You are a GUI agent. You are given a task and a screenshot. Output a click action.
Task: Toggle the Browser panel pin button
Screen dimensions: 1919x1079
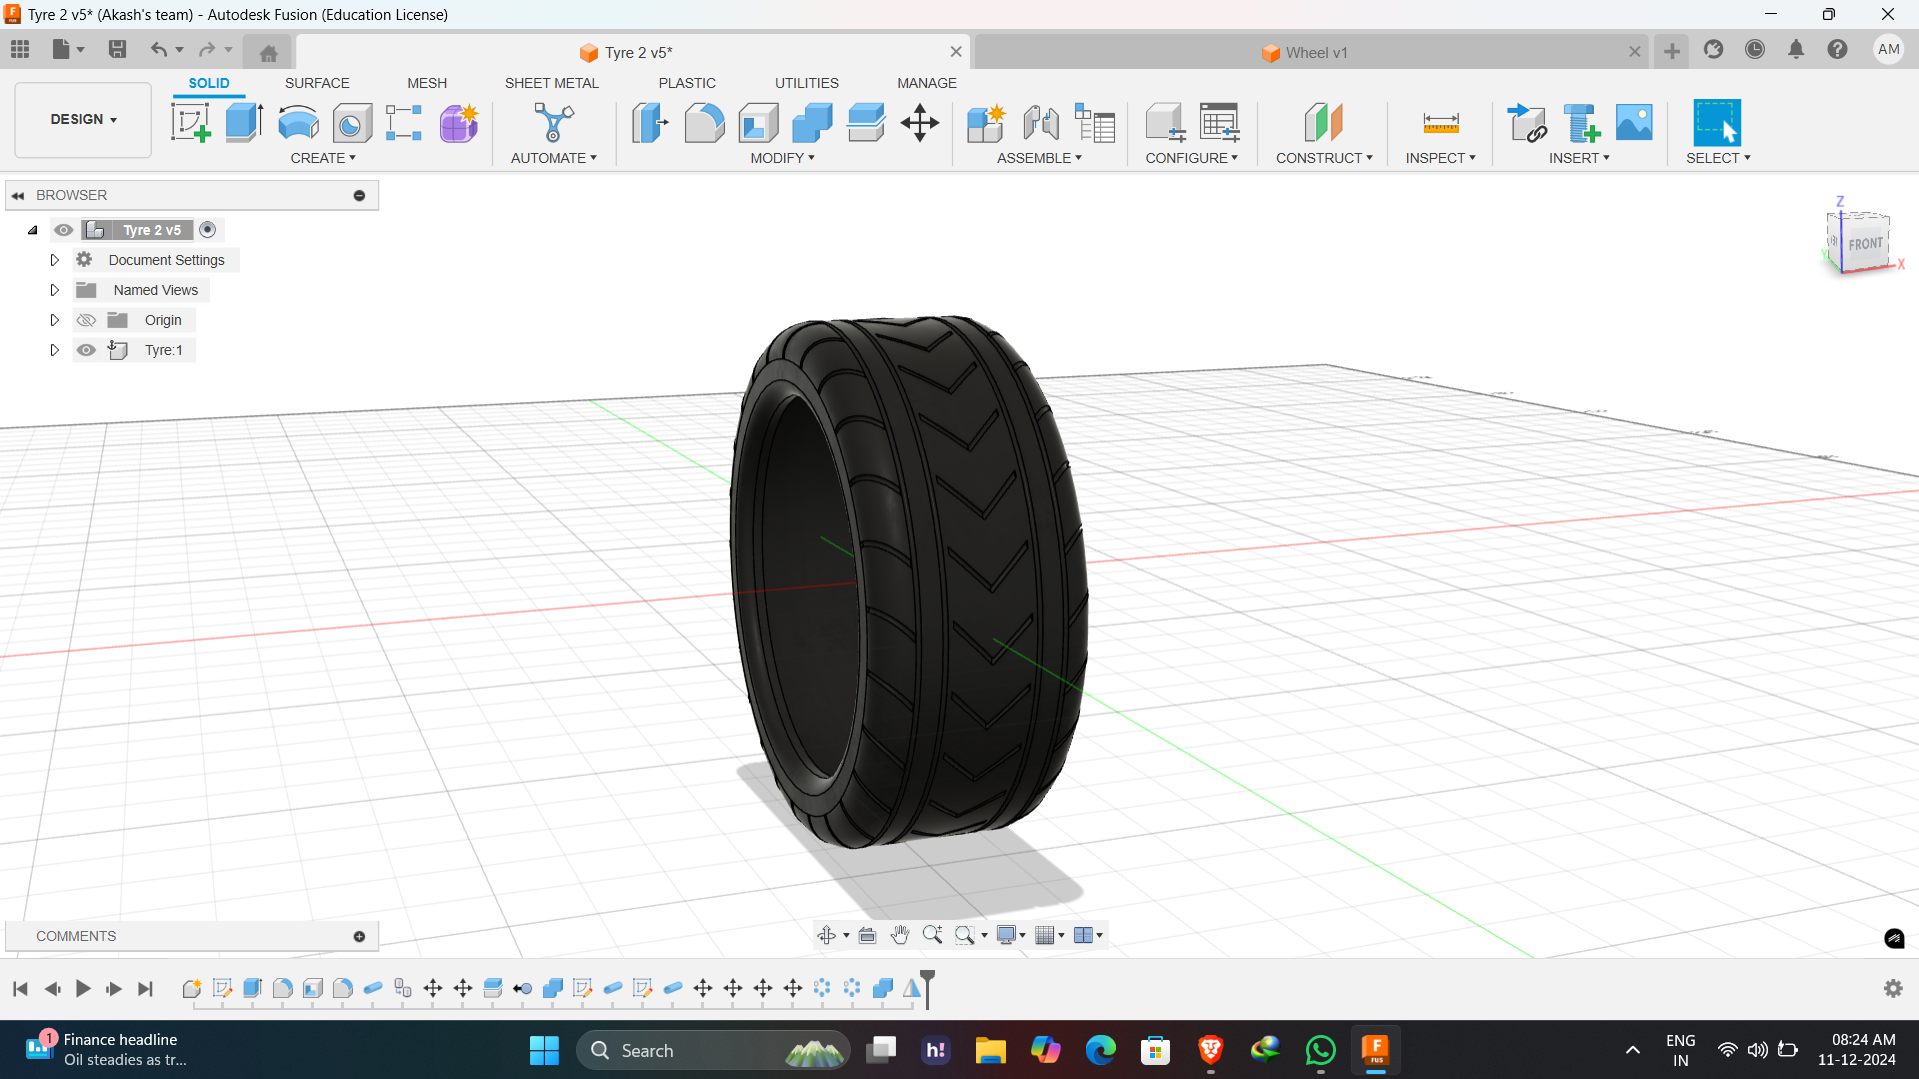pos(359,195)
